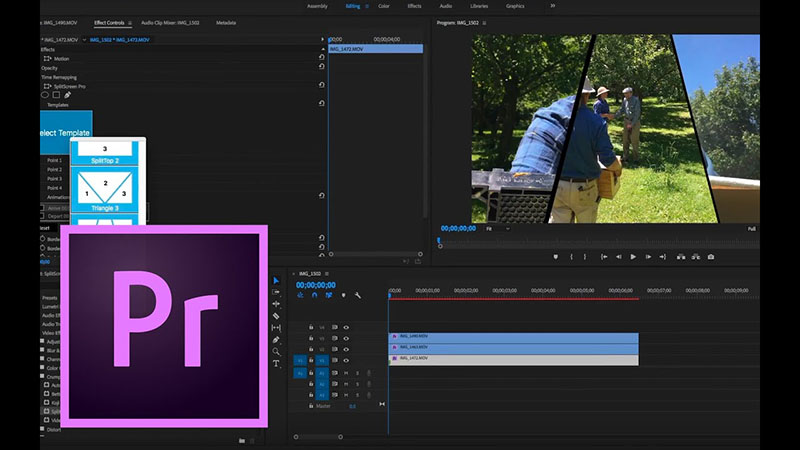Toggle track output eye on top video track
The image size is (800, 450).
pos(346,328)
